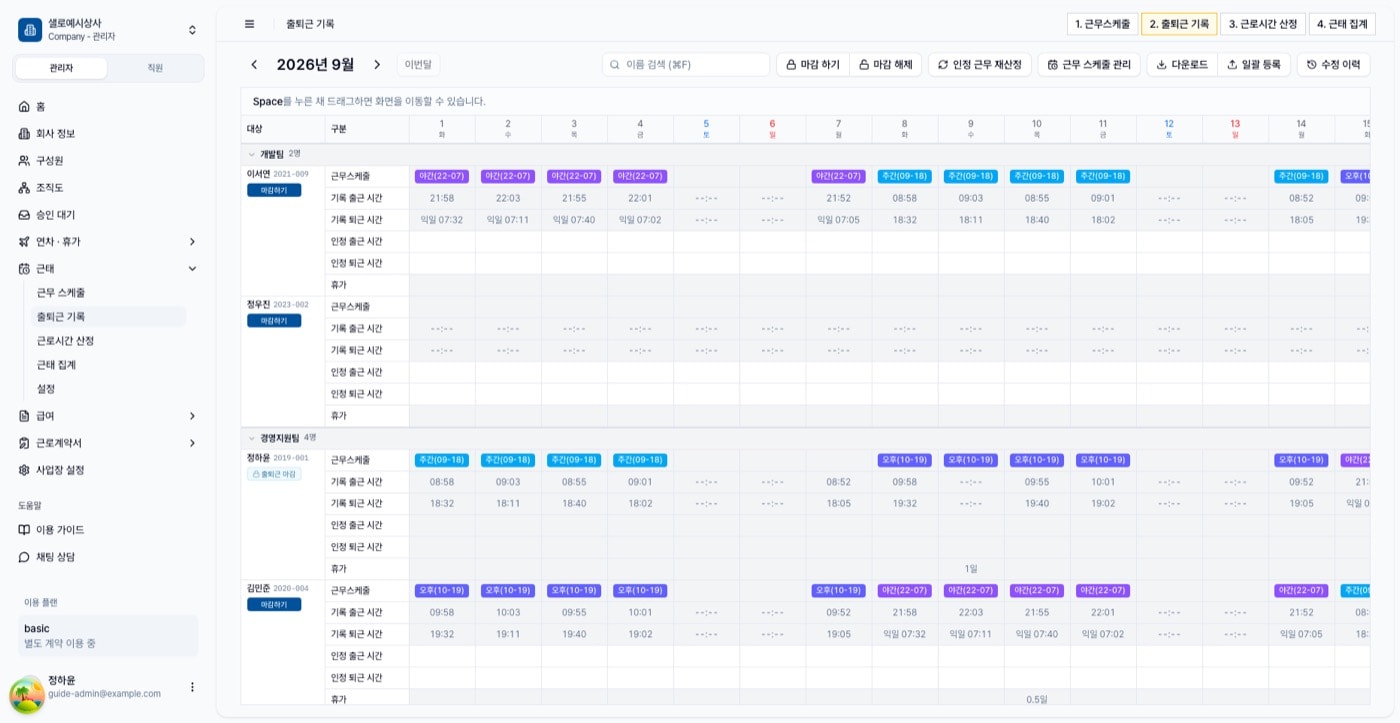Open the 수정 이력 history button

(x=1333, y=64)
